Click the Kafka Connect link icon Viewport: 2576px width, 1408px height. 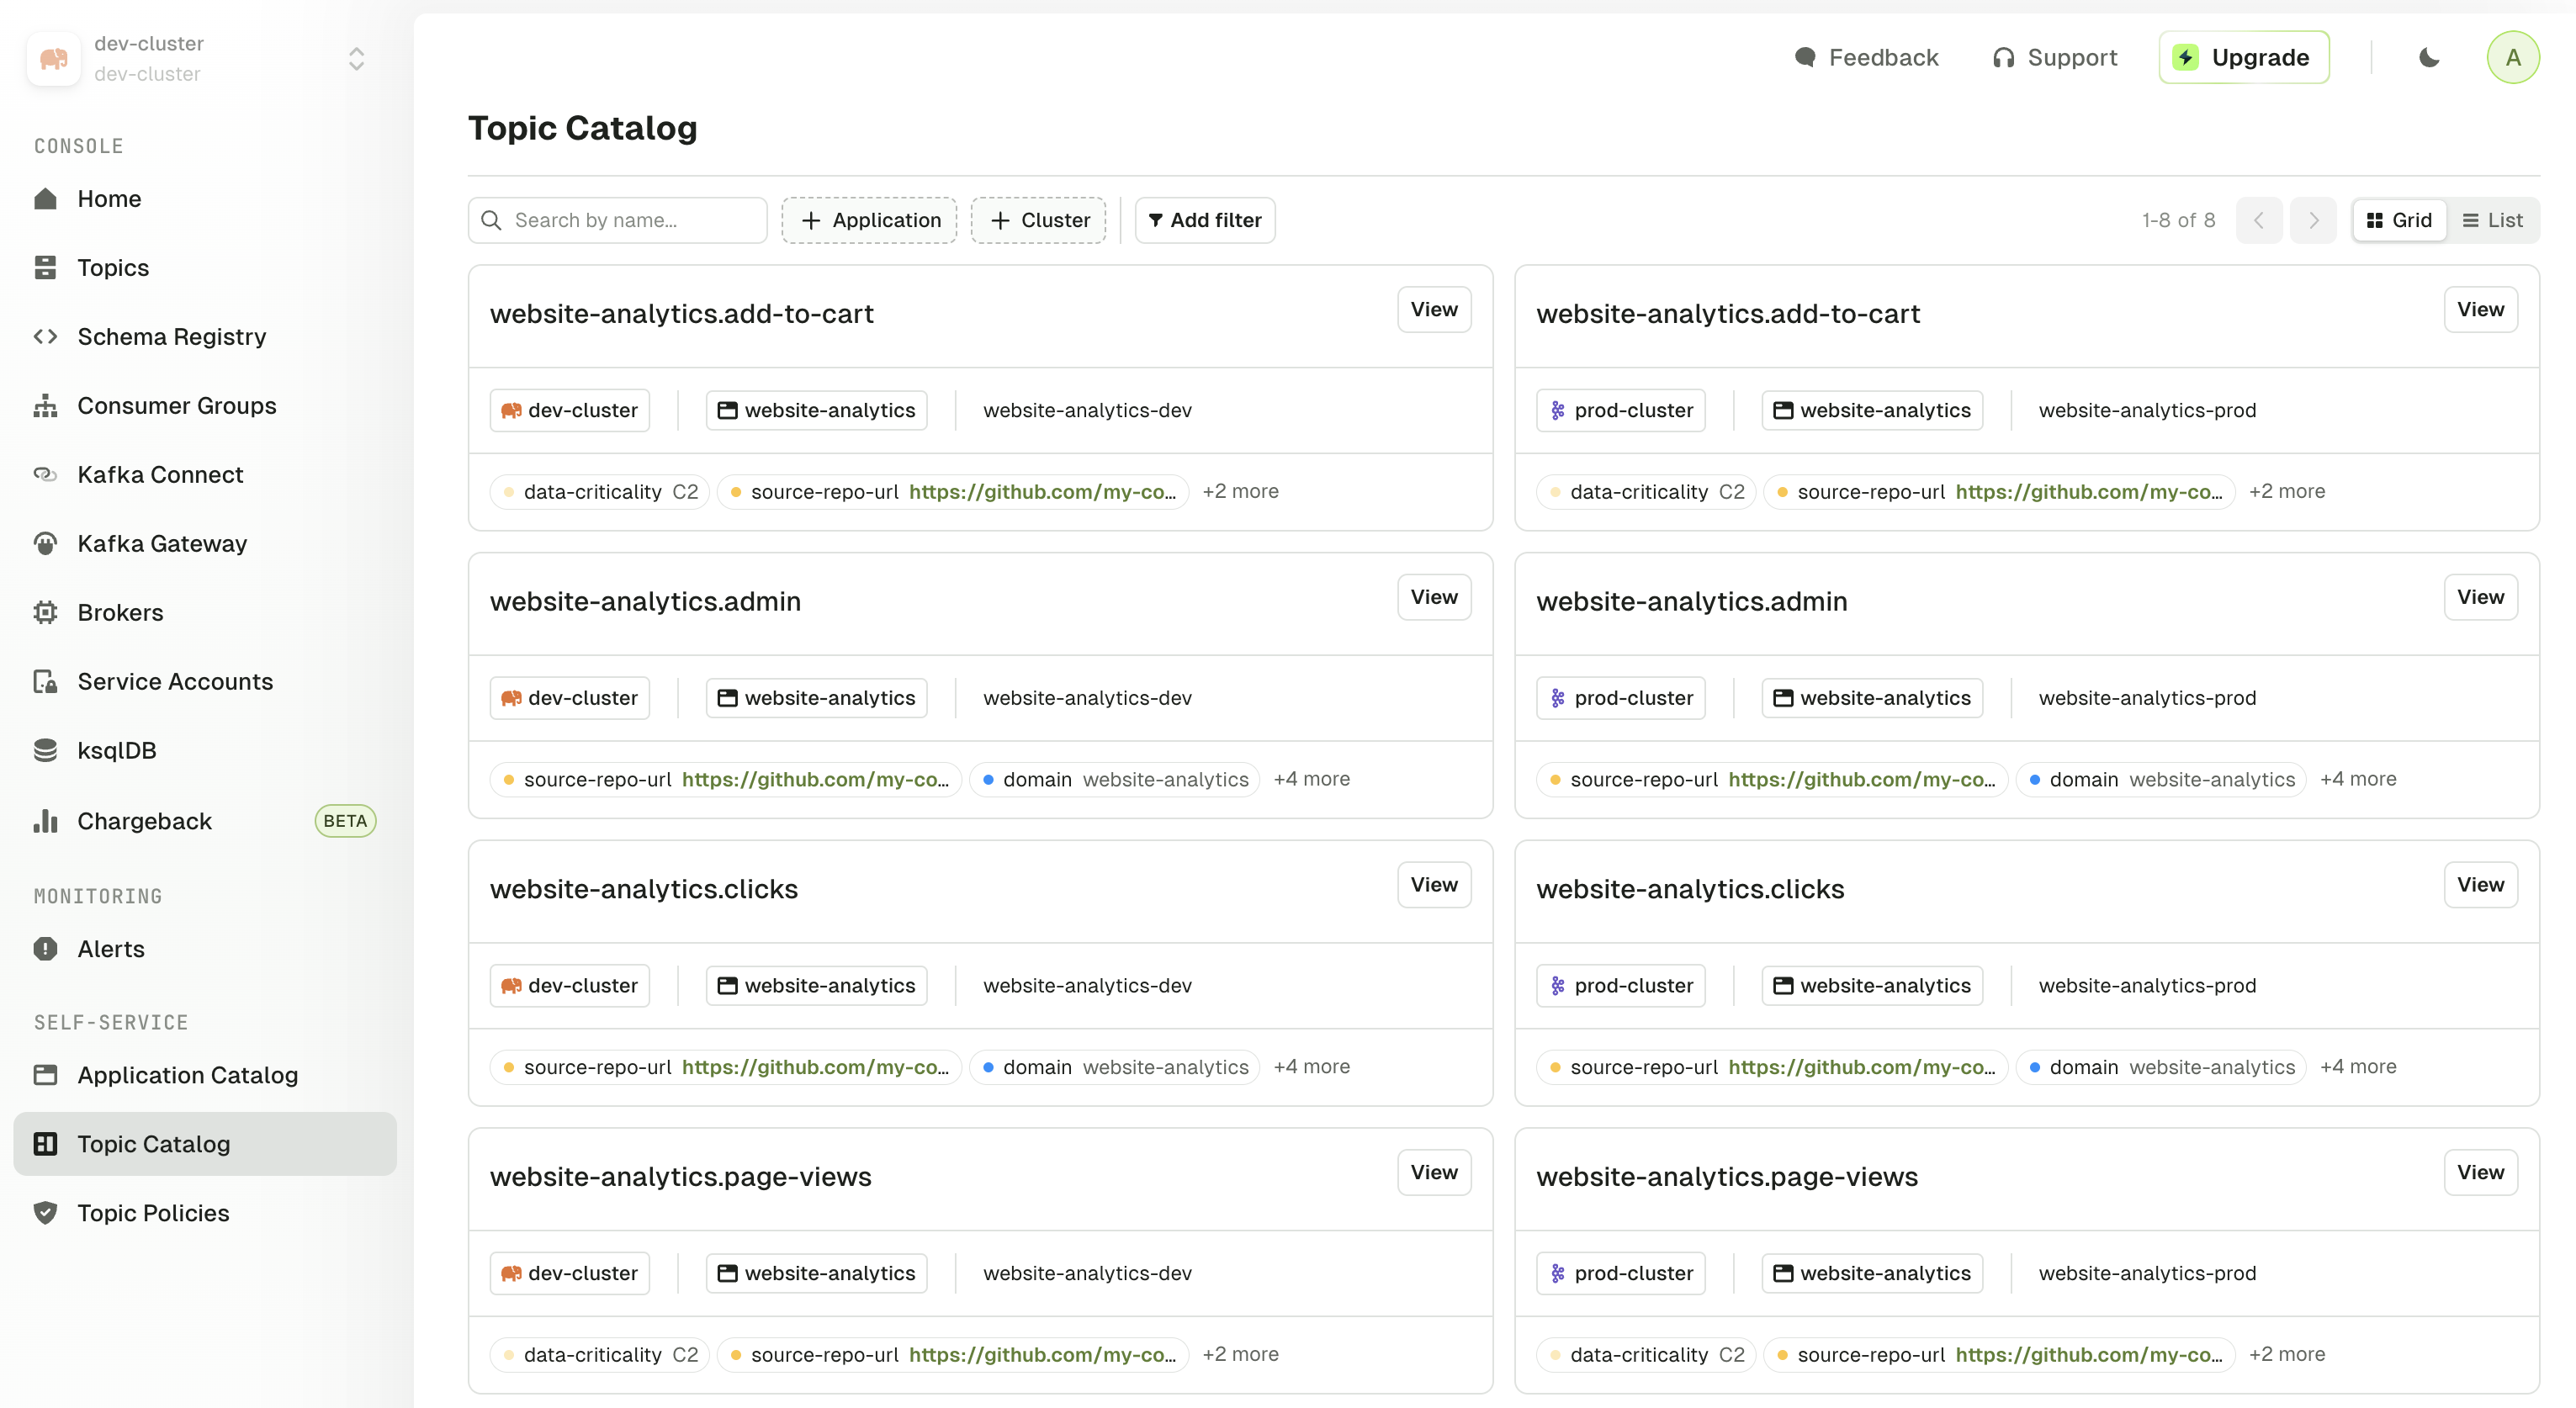click(x=45, y=475)
